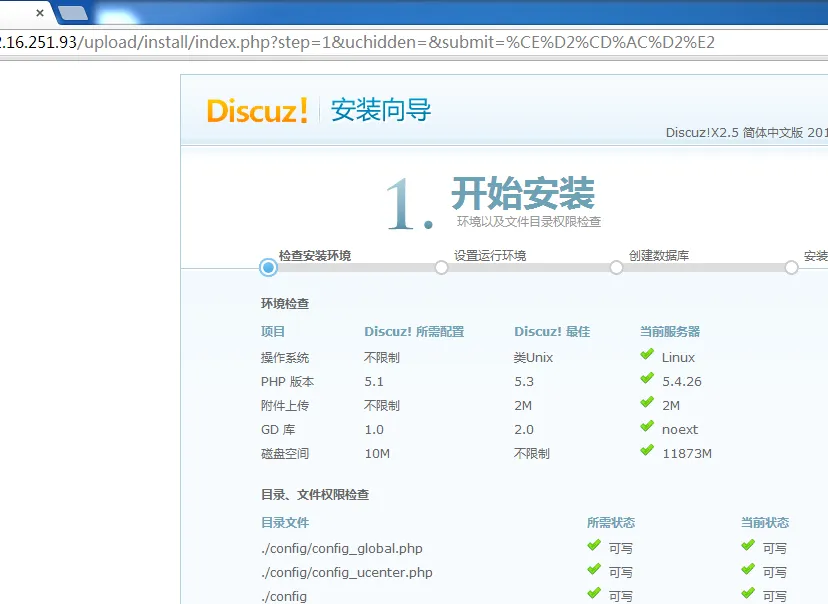Click the Discuz! 最佳 column header
This screenshot has height=604, width=828.
tap(552, 332)
